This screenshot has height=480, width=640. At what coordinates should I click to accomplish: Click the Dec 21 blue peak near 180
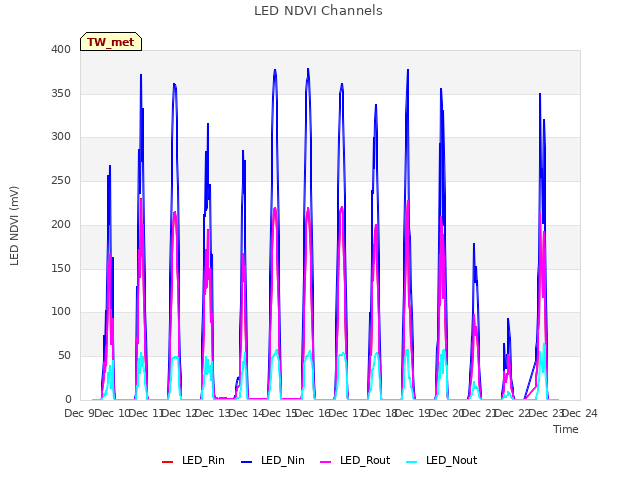point(474,244)
